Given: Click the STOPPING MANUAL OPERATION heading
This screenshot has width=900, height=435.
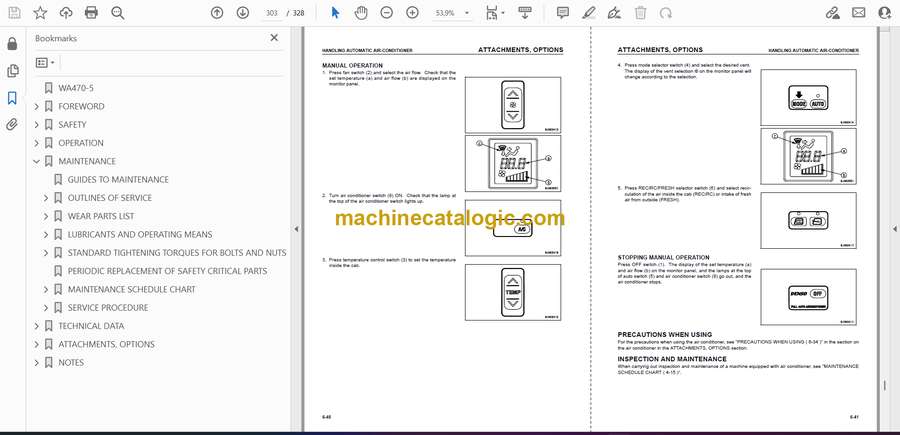Looking at the screenshot, I should pos(664,258).
